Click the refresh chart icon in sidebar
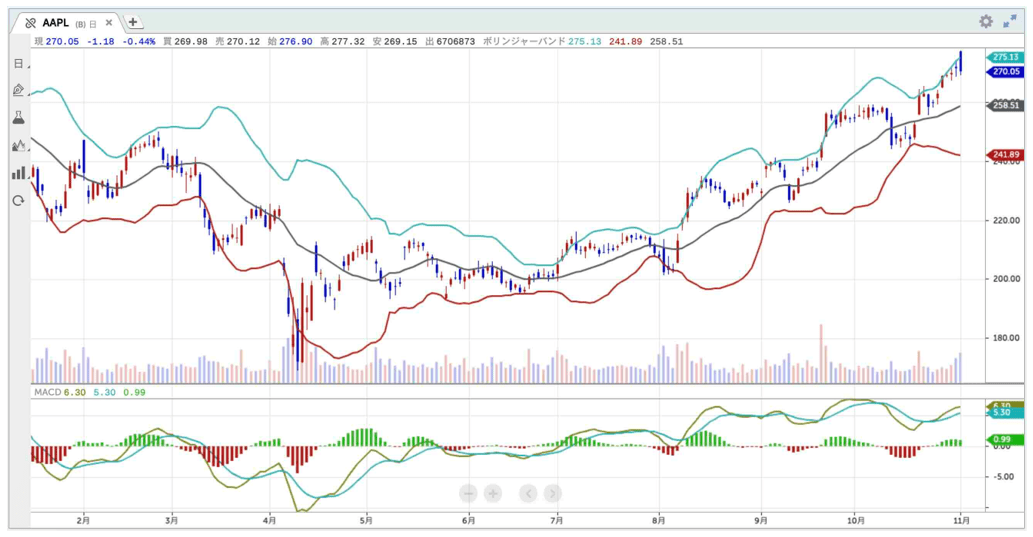This screenshot has width=1033, height=537. [18, 201]
